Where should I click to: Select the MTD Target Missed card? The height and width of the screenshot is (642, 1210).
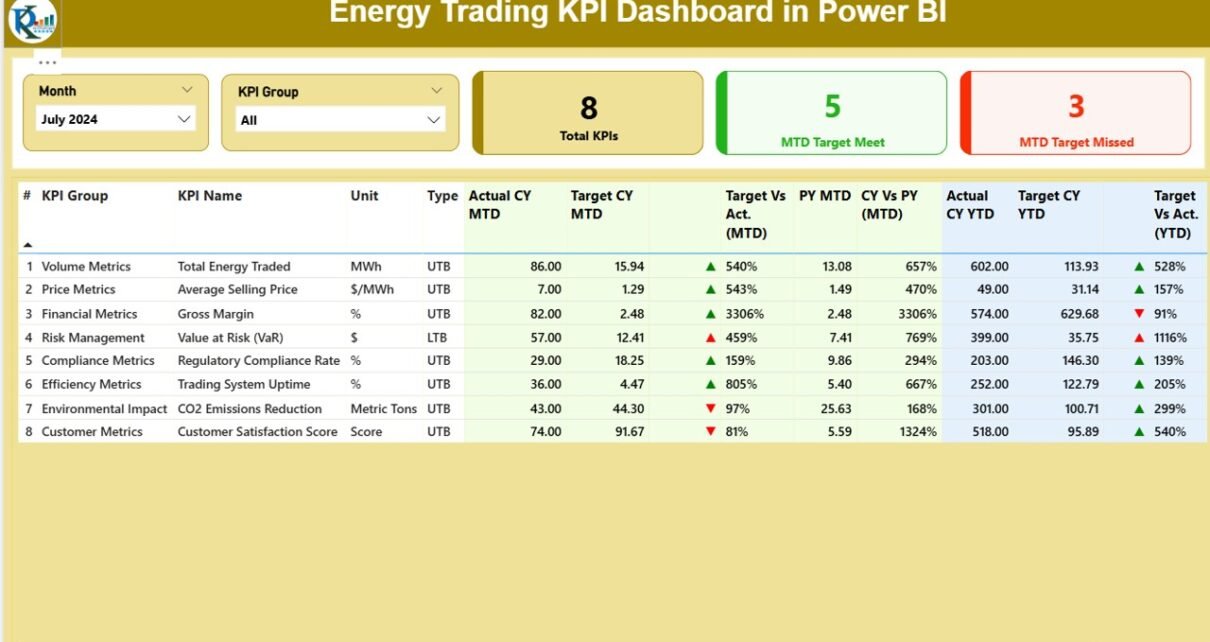[x=1076, y=113]
